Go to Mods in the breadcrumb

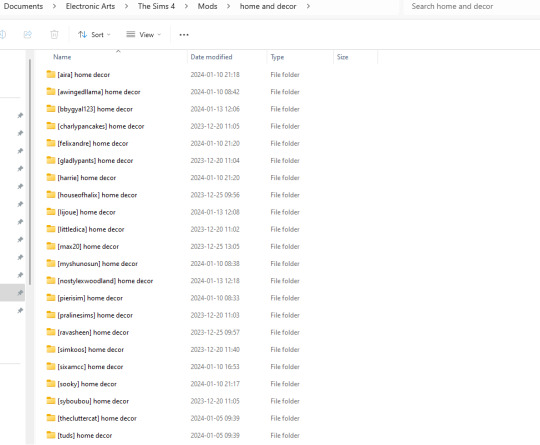[x=207, y=6]
